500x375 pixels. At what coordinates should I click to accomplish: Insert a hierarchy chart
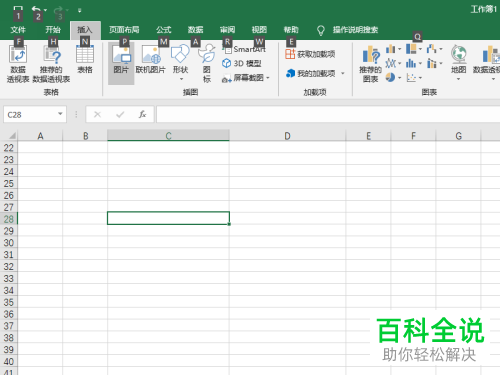(414, 49)
